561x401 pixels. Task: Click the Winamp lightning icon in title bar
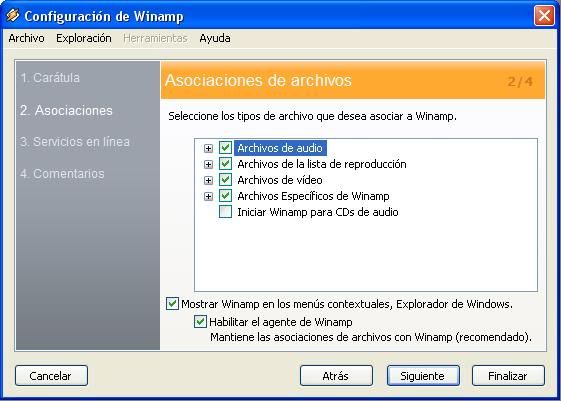13,15
